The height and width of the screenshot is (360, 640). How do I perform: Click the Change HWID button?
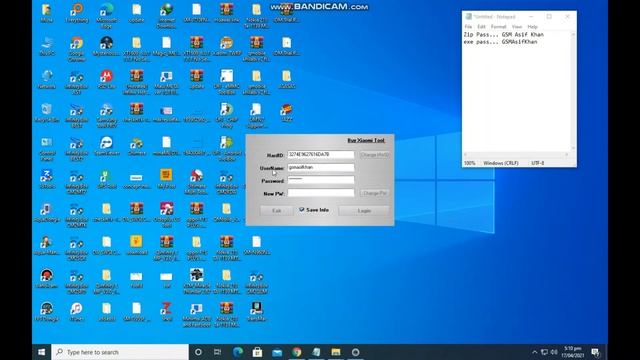[x=375, y=155]
